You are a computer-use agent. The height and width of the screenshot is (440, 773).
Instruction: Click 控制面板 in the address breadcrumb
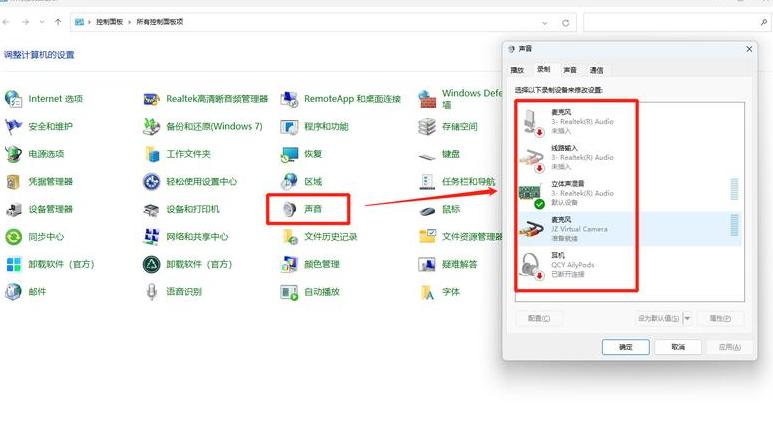click(x=109, y=22)
